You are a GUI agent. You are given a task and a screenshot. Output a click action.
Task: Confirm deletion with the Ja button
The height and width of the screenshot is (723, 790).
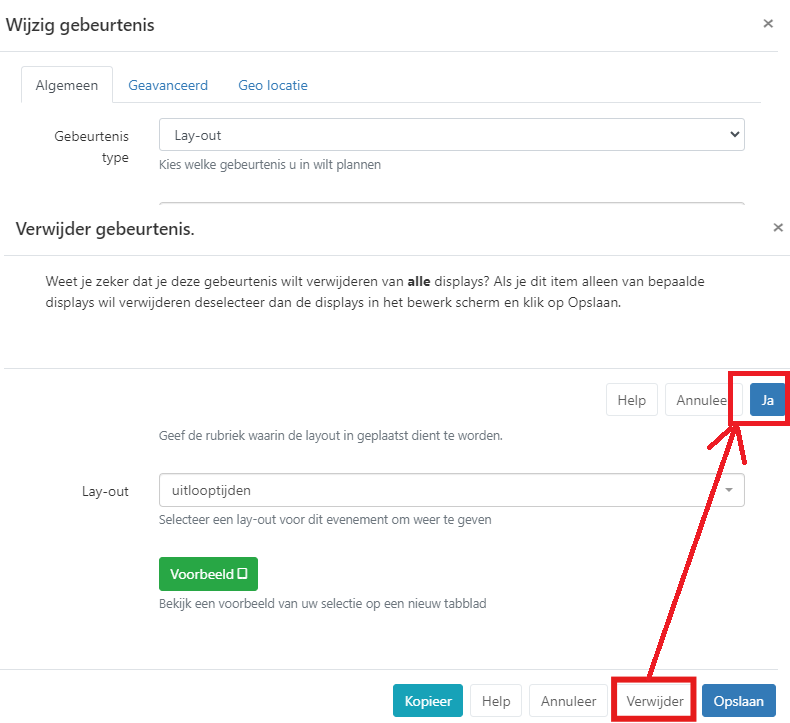click(x=768, y=400)
